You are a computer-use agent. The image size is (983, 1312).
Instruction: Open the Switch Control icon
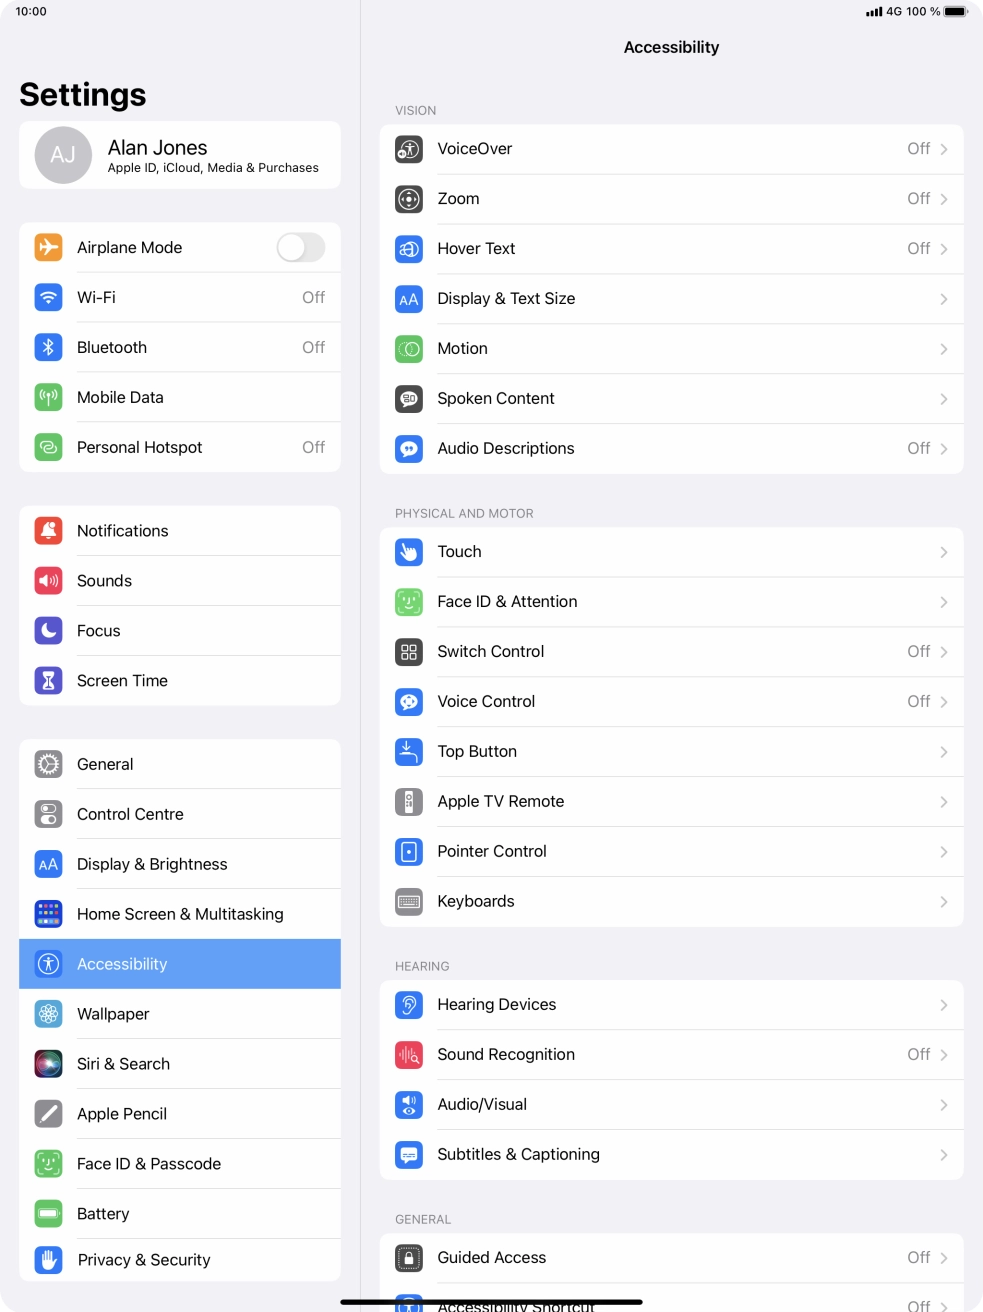[409, 652]
